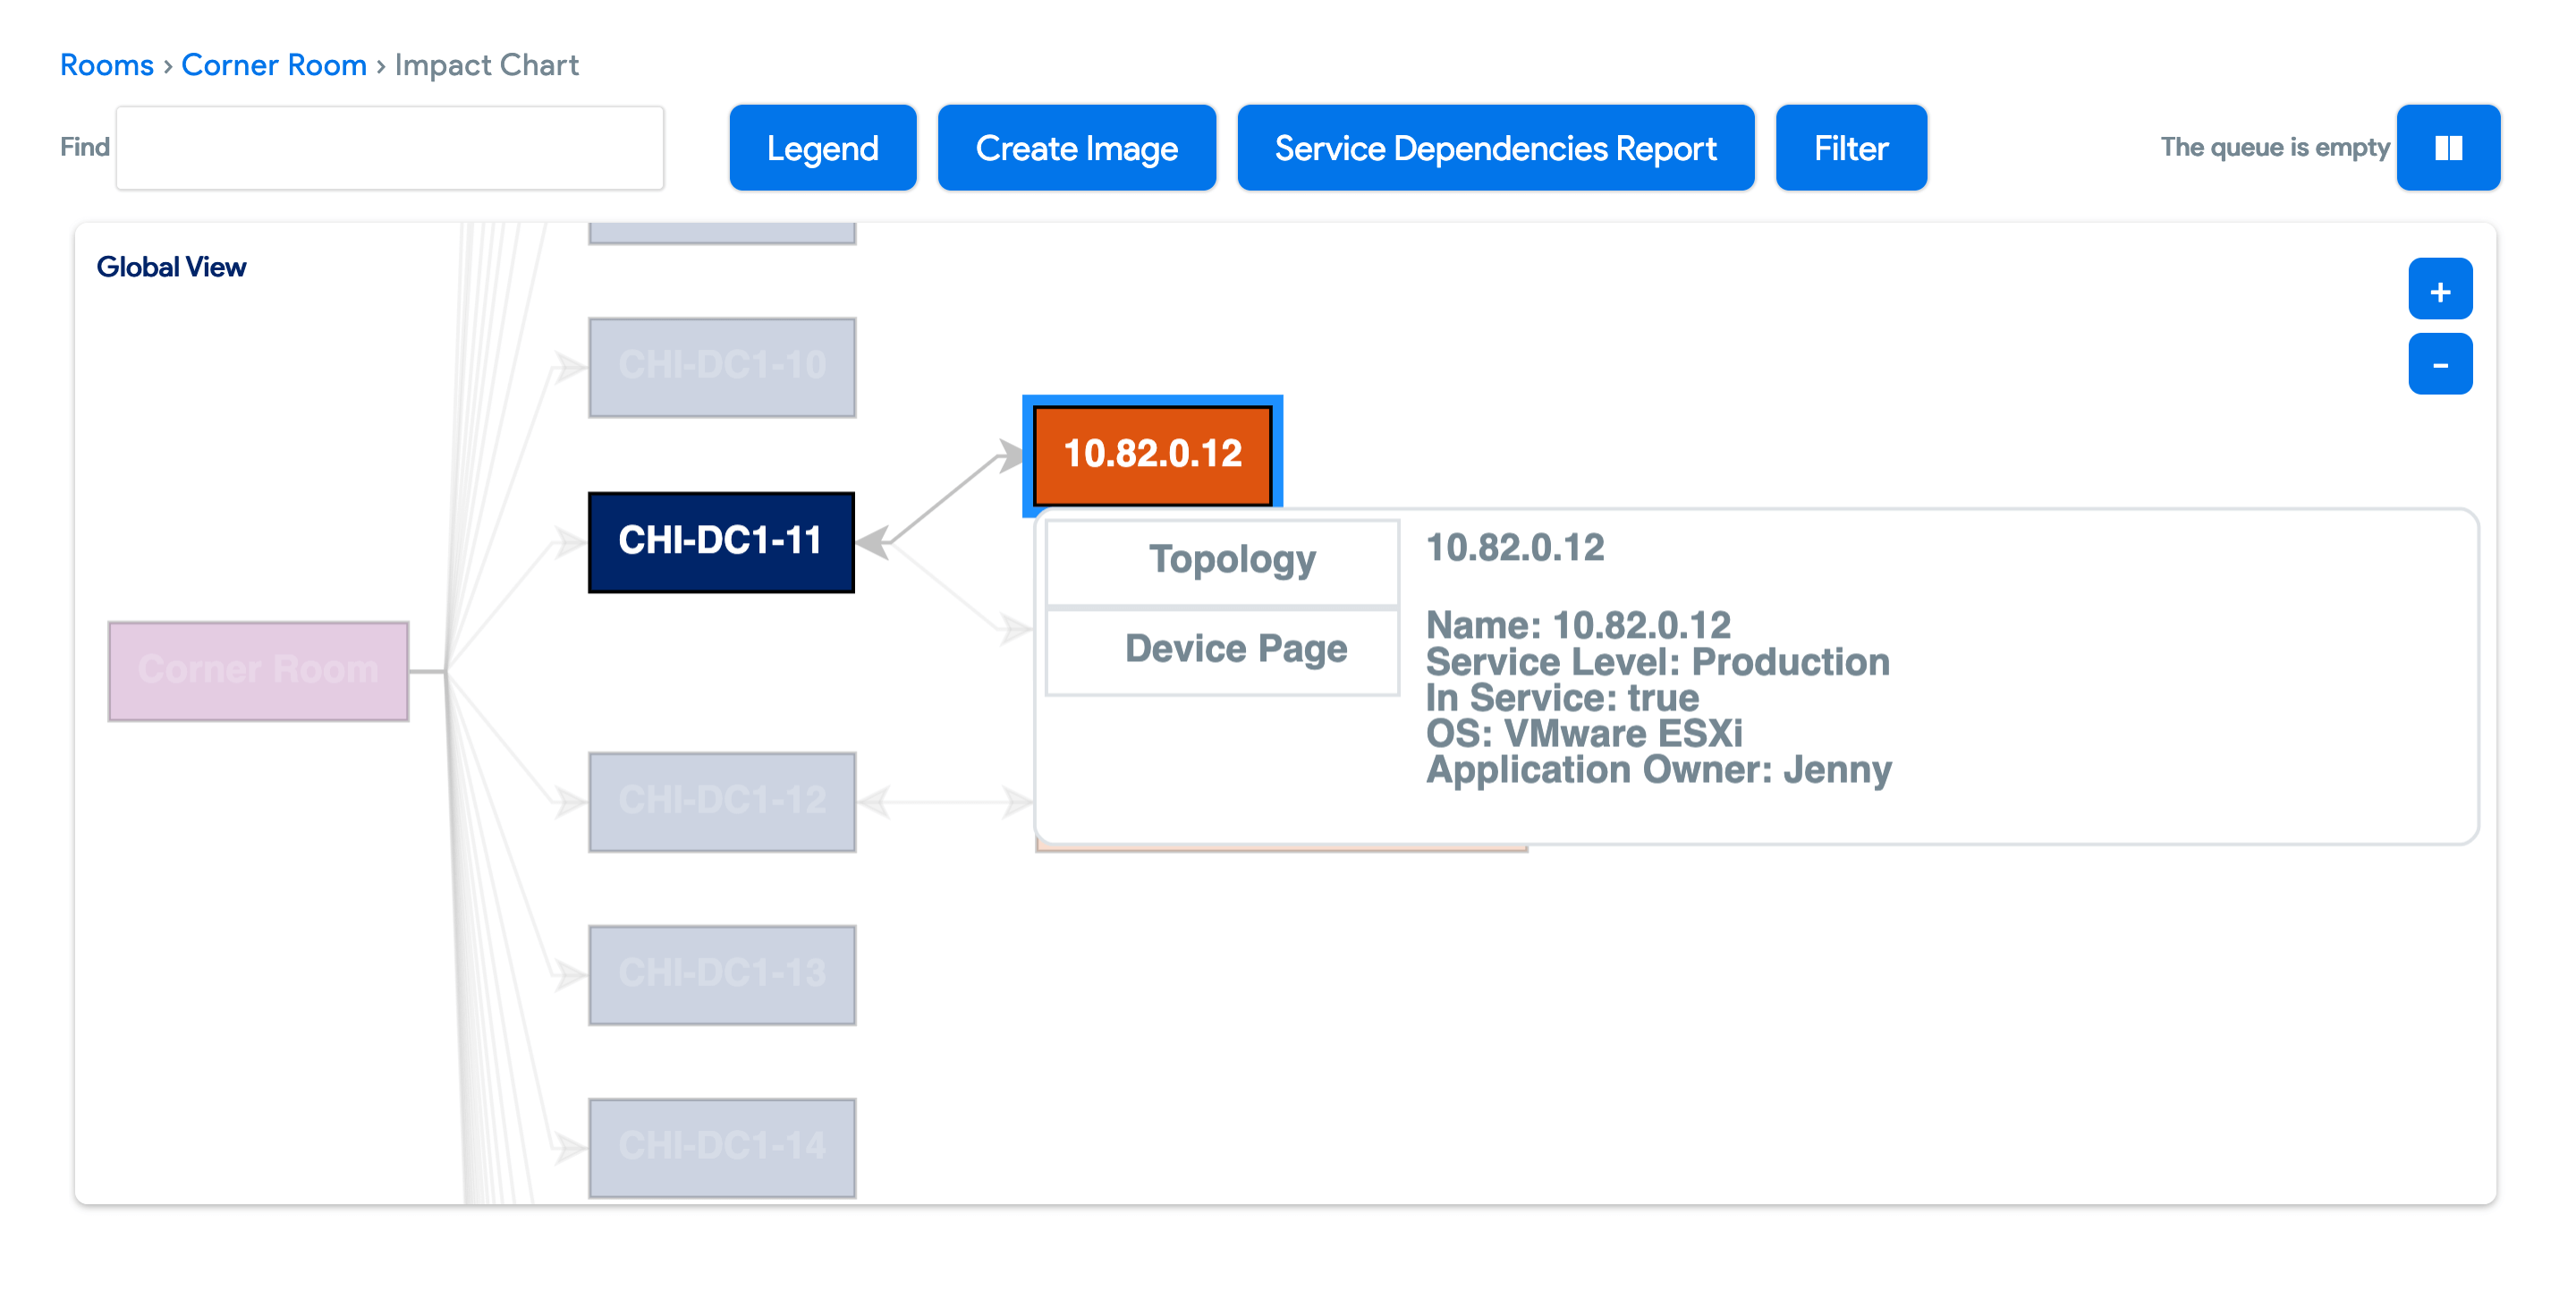
Task: Navigate back to Corner Room via breadcrumb
Action: coord(273,64)
